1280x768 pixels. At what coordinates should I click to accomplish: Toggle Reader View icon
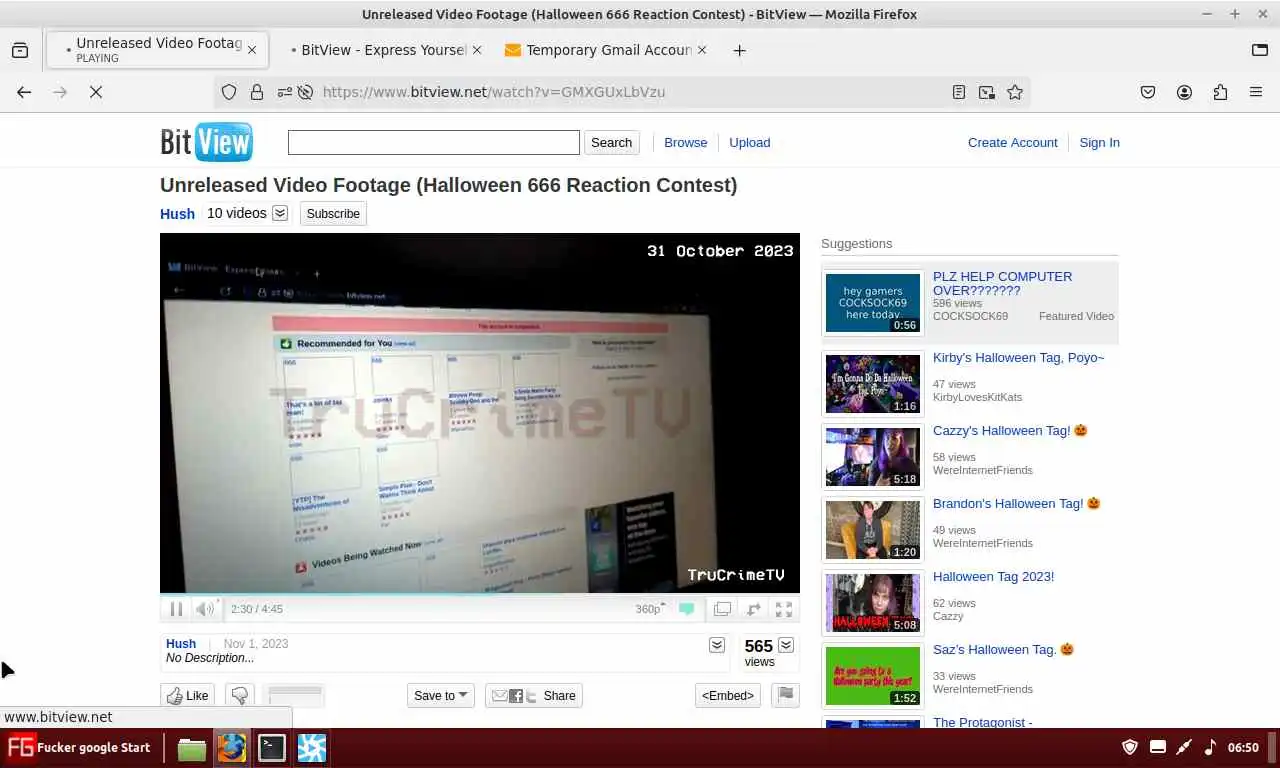tap(959, 92)
